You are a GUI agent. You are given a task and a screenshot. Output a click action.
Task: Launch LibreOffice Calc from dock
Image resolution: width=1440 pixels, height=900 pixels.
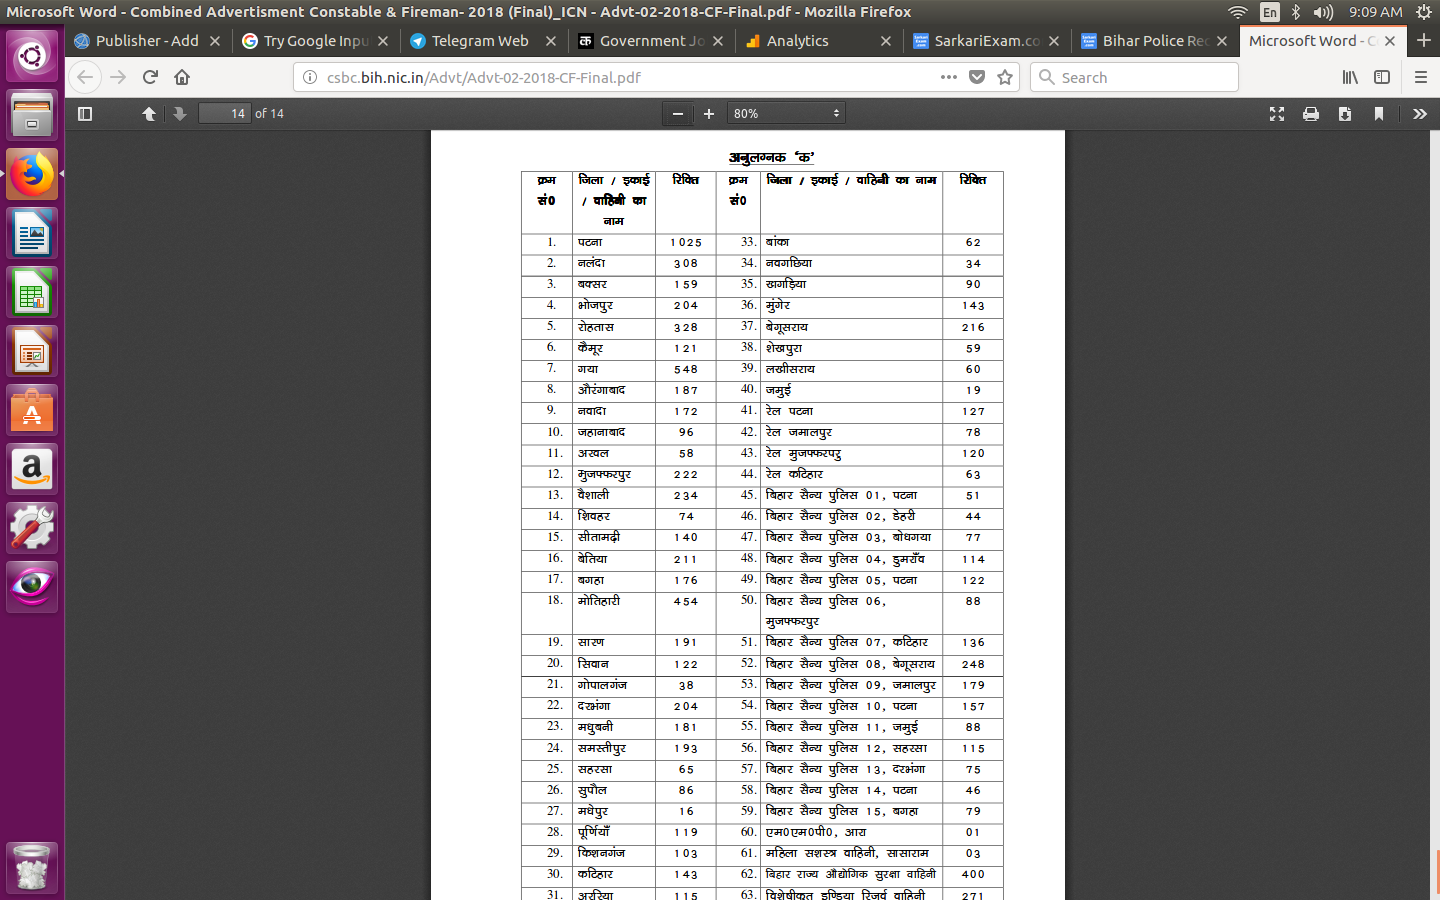[32, 293]
